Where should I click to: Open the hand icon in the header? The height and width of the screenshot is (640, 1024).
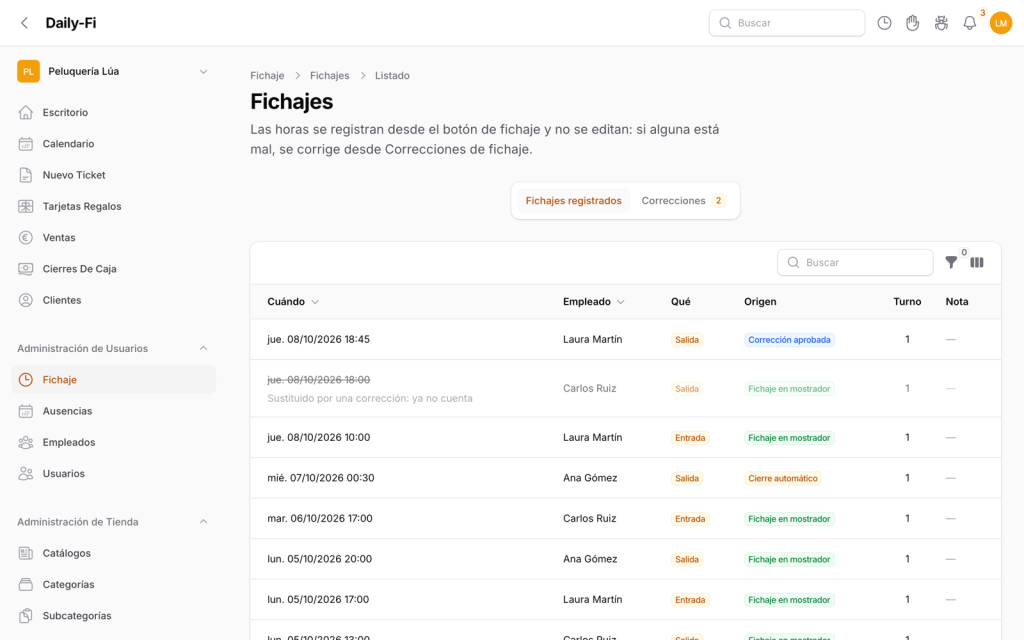pyautogui.click(x=912, y=23)
